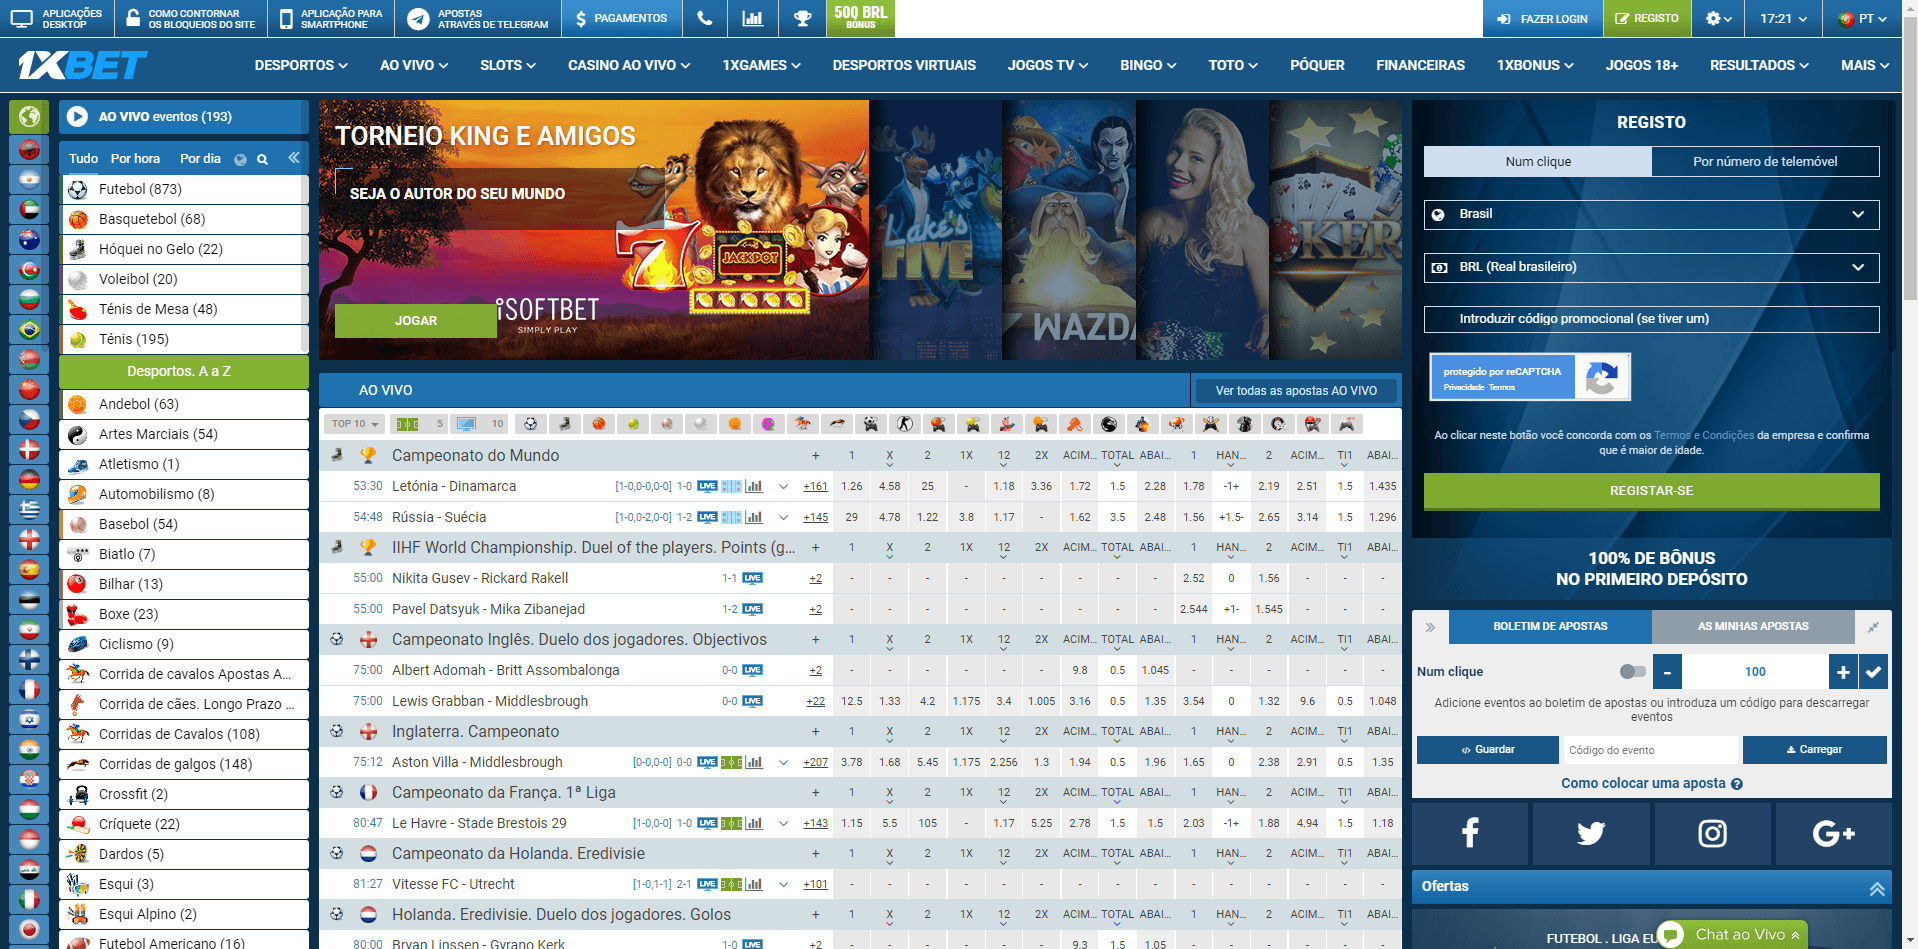Favorite Campeonato do Mundo trophy icon
1918x949 pixels.
click(368, 456)
